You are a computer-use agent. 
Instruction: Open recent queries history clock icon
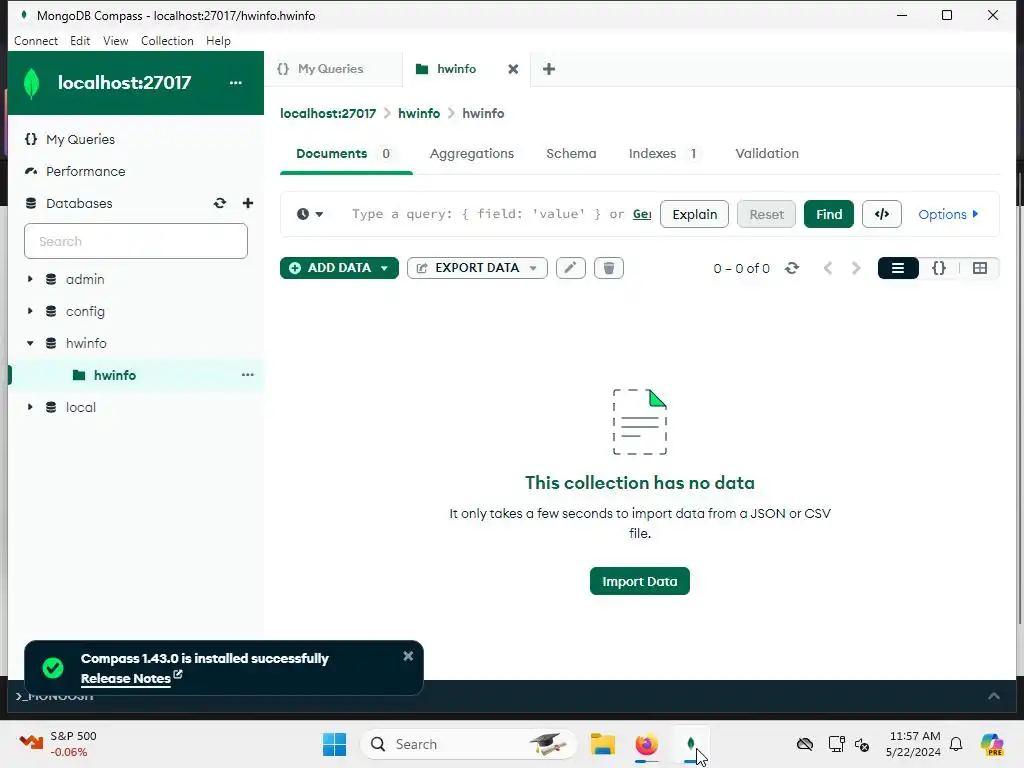pyautogui.click(x=310, y=214)
